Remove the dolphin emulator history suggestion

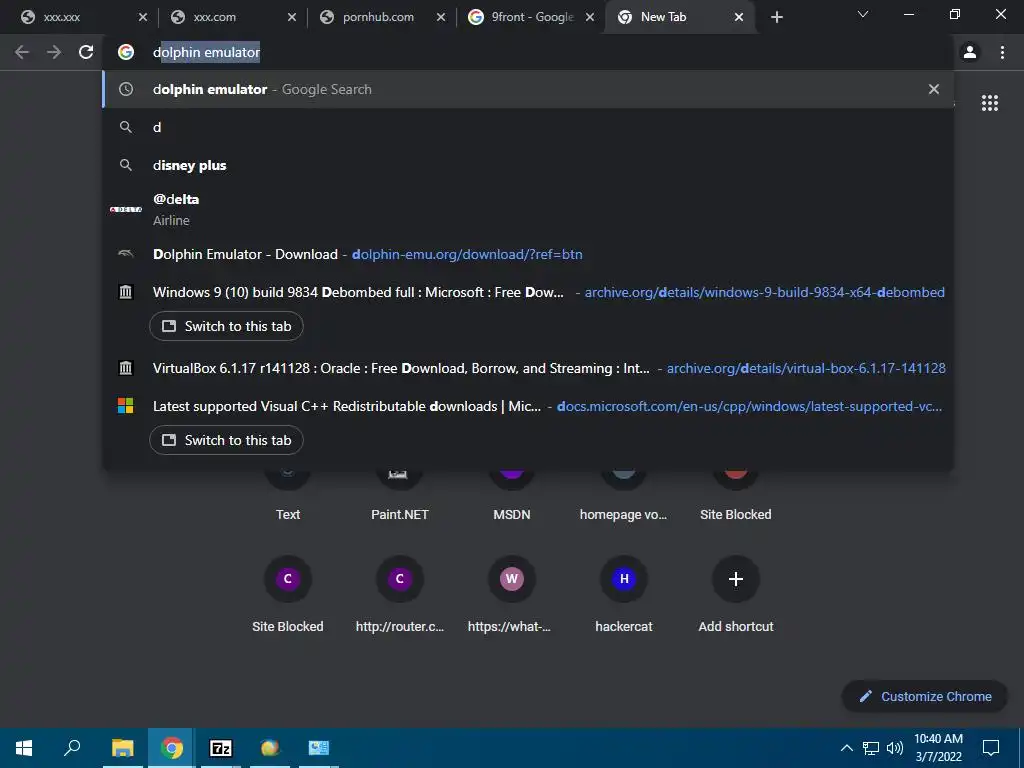pos(934,89)
